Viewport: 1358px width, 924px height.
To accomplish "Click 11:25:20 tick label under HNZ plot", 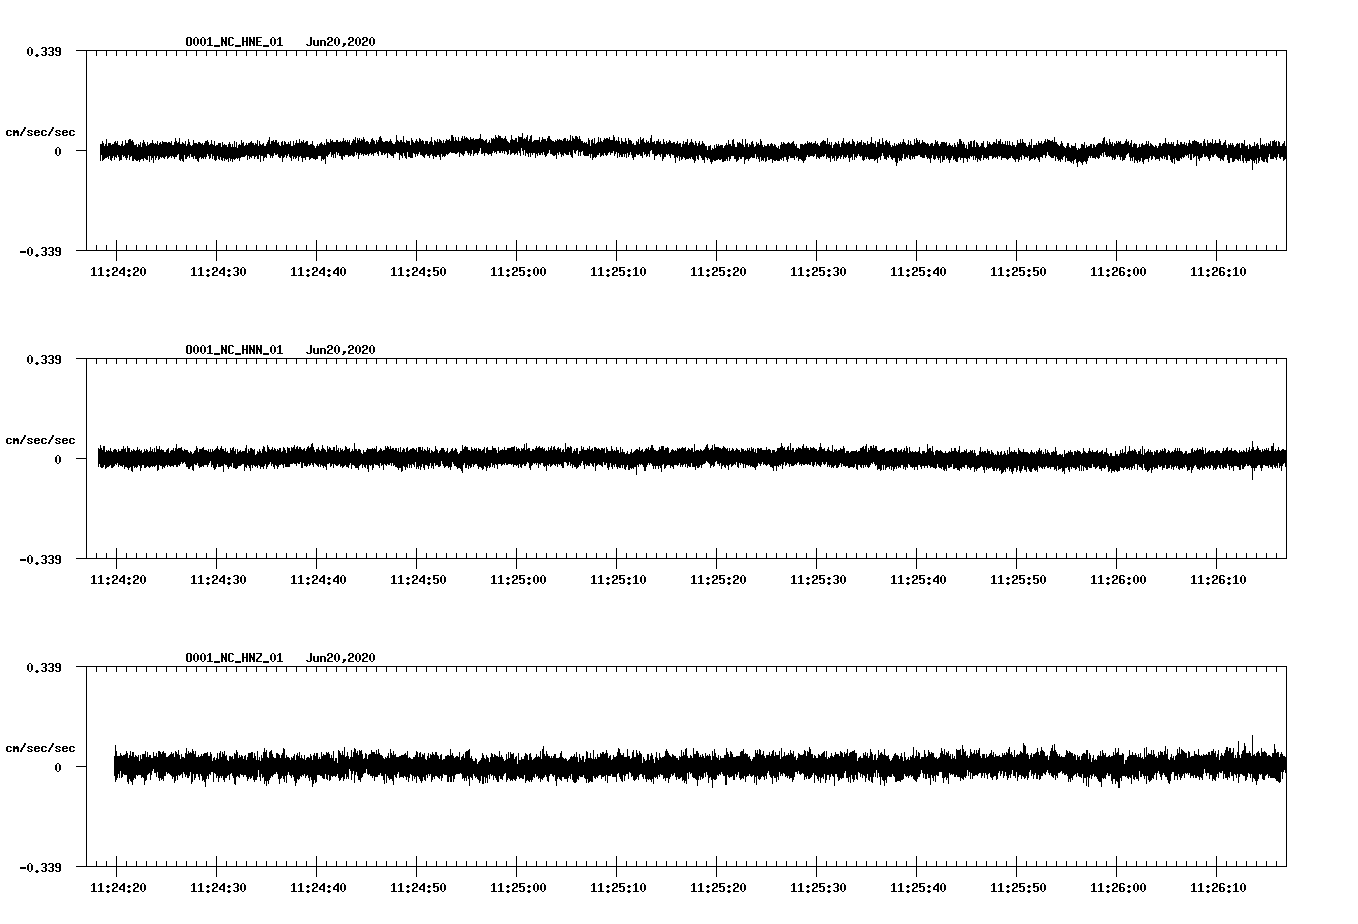I will 718,888.
